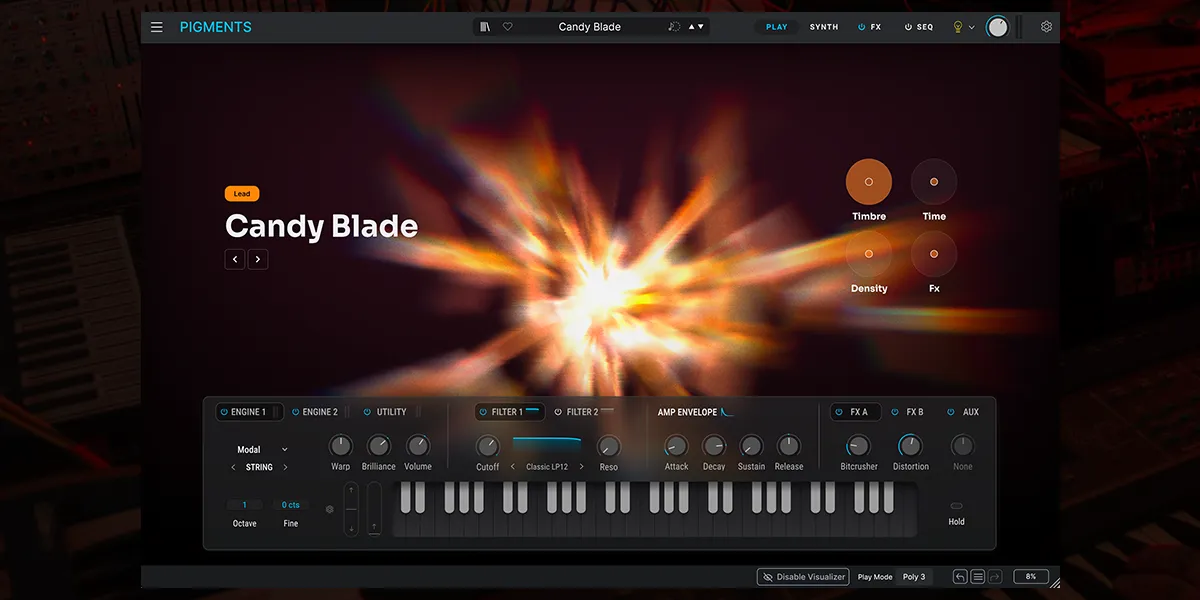Open the hamburger main menu
Image resolution: width=1200 pixels, height=600 pixels.
pos(157,27)
